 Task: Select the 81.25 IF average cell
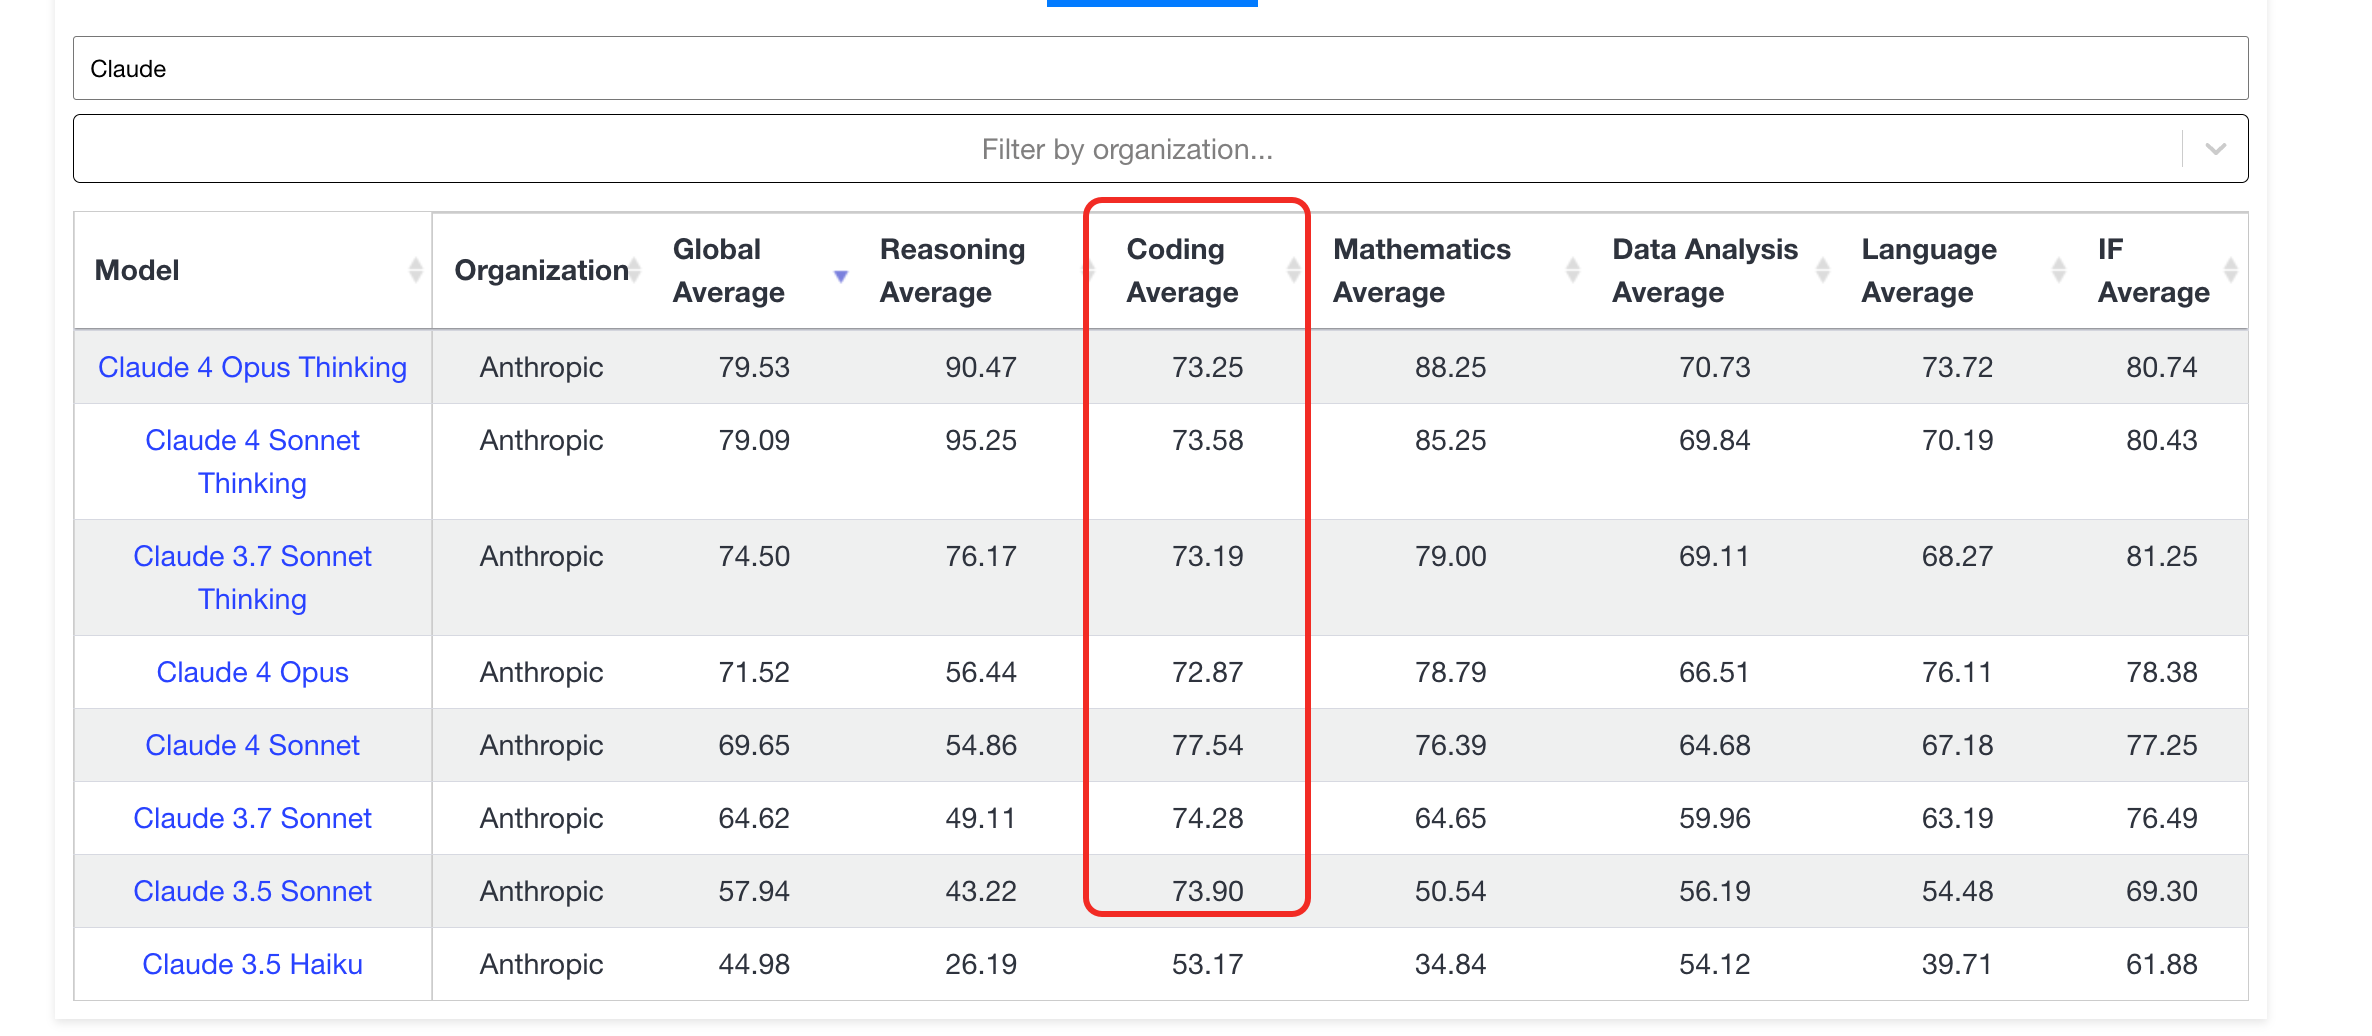click(2161, 556)
